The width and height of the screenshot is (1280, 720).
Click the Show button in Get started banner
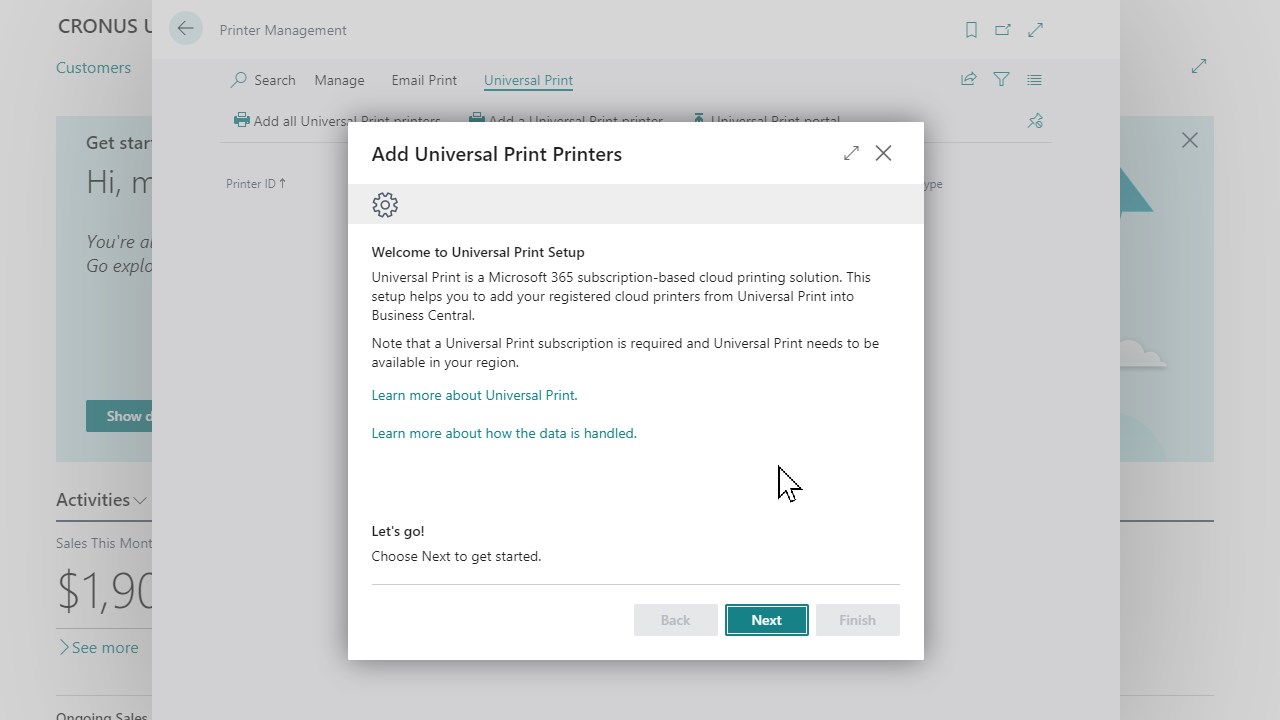tap(119, 416)
